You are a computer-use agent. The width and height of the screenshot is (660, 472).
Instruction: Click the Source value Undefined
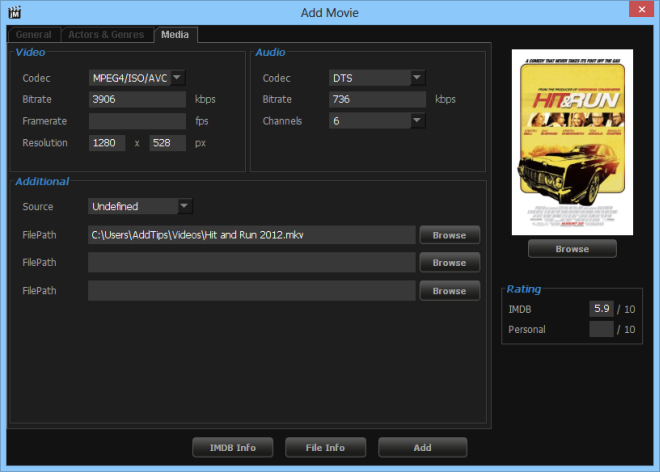point(133,206)
